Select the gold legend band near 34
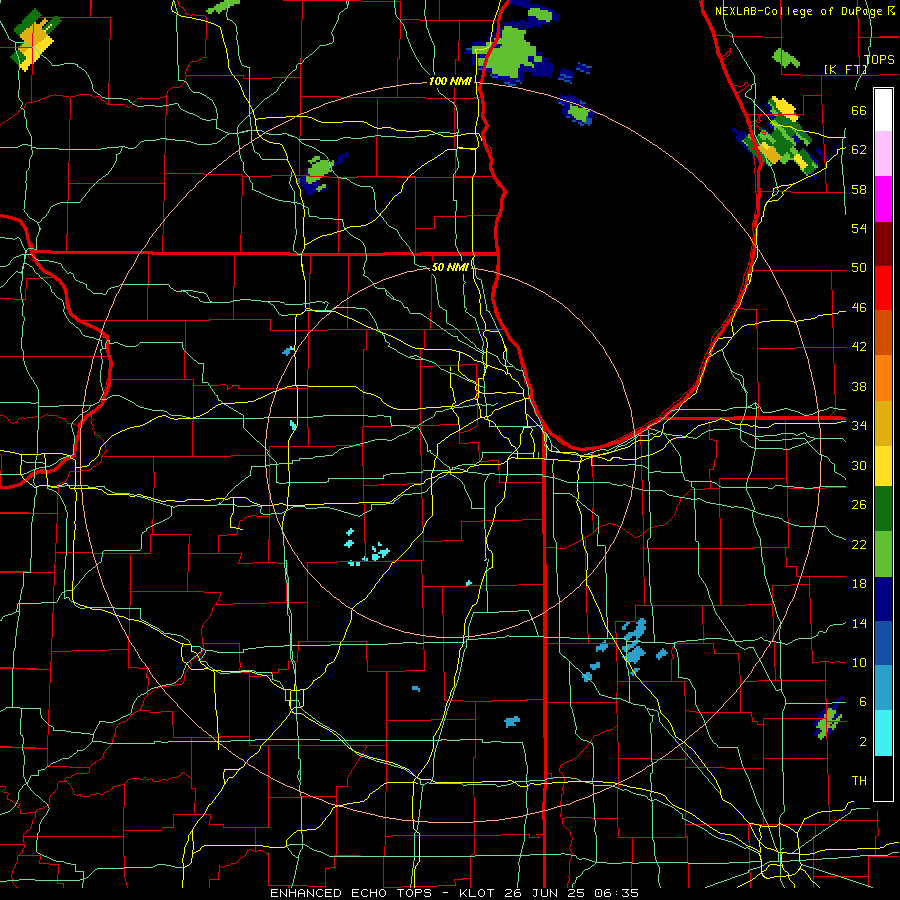Screen dimensions: 900x900 [883, 423]
